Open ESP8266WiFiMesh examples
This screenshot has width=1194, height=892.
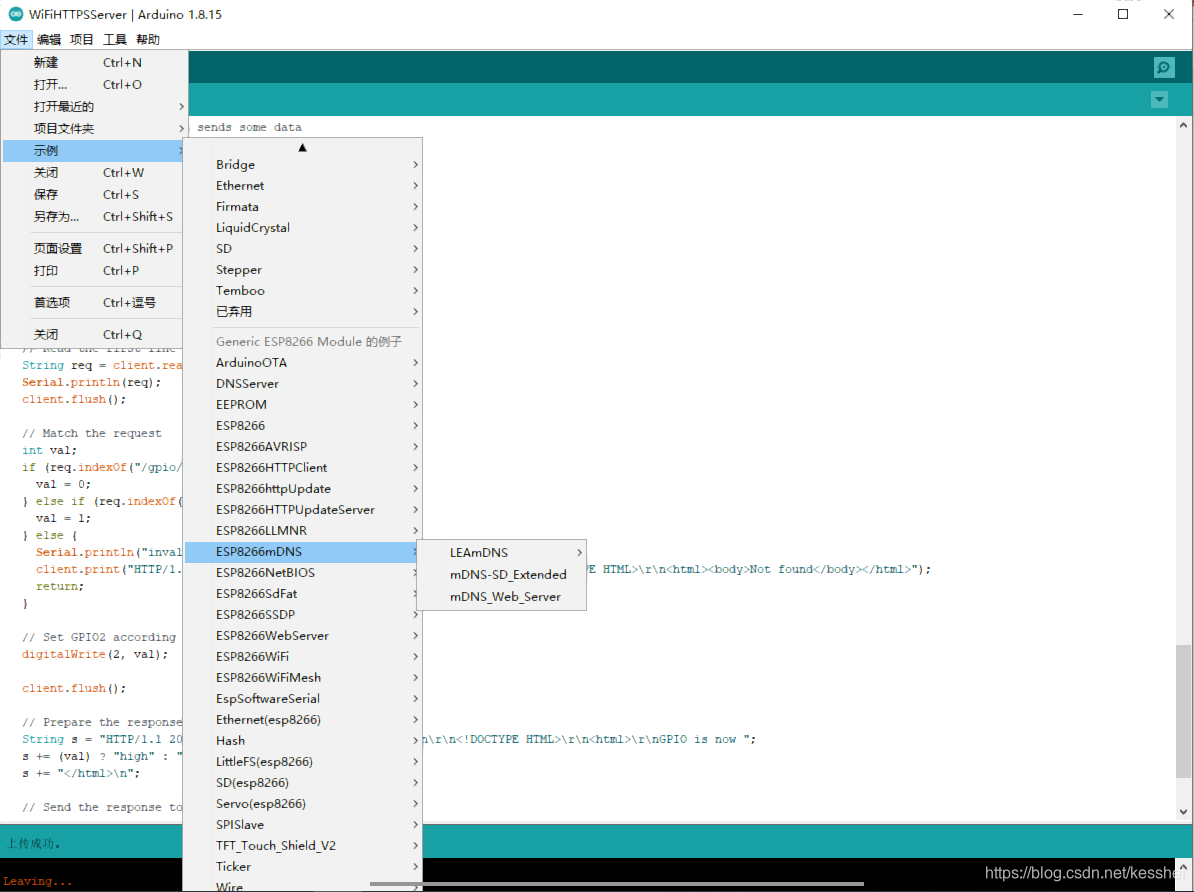[x=303, y=678]
